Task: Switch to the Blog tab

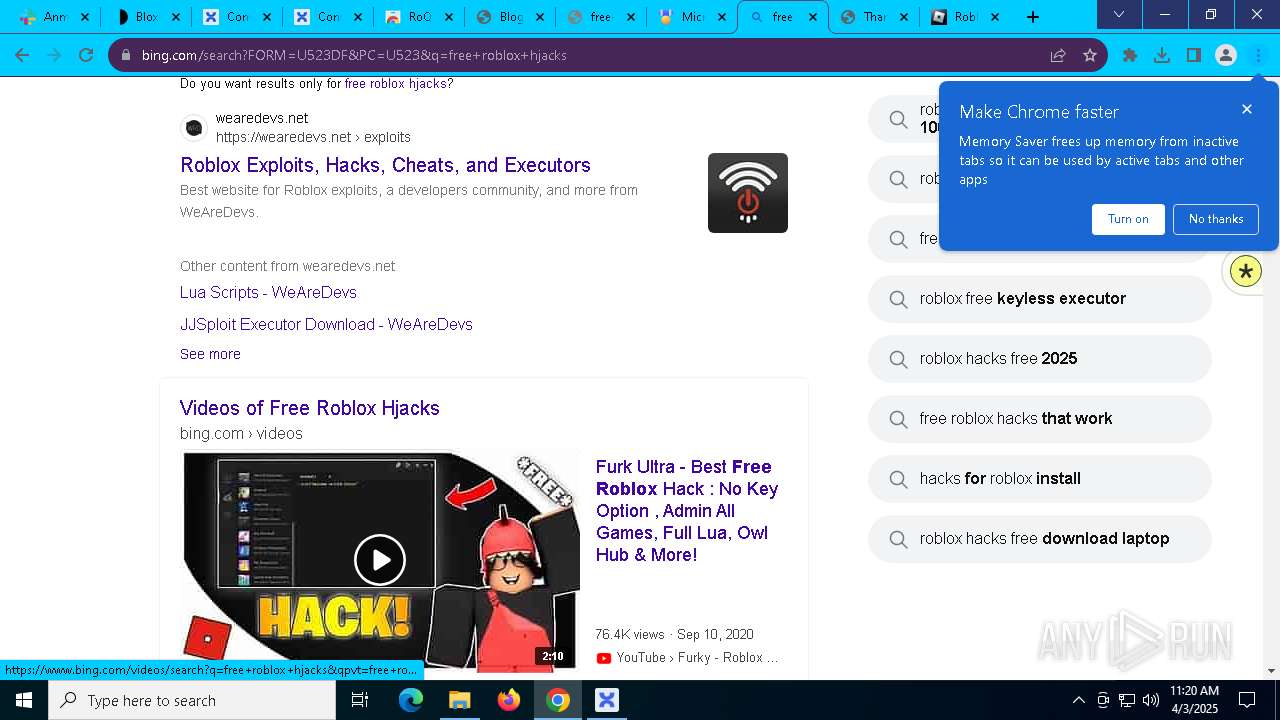Action: 509,17
